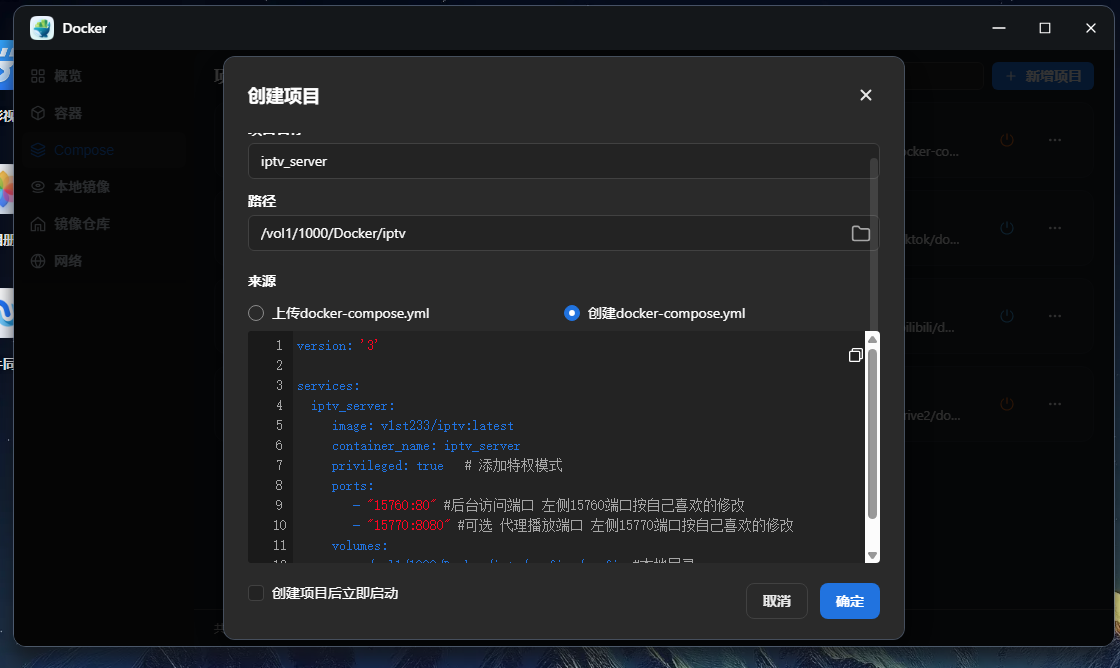This screenshot has width=1120, height=668.
Task: Click code editor scrollbar down arrow
Action: pyautogui.click(x=872, y=555)
